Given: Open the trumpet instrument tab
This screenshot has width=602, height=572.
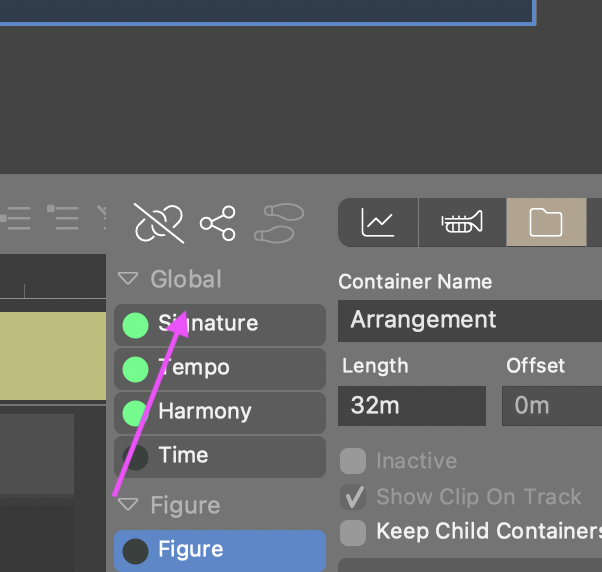Looking at the screenshot, I should click(461, 222).
